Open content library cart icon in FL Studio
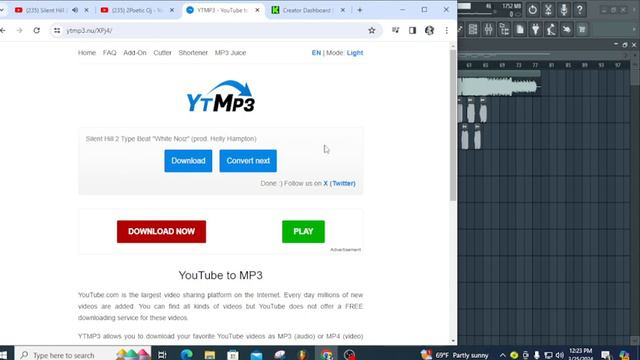 click(x=582, y=29)
